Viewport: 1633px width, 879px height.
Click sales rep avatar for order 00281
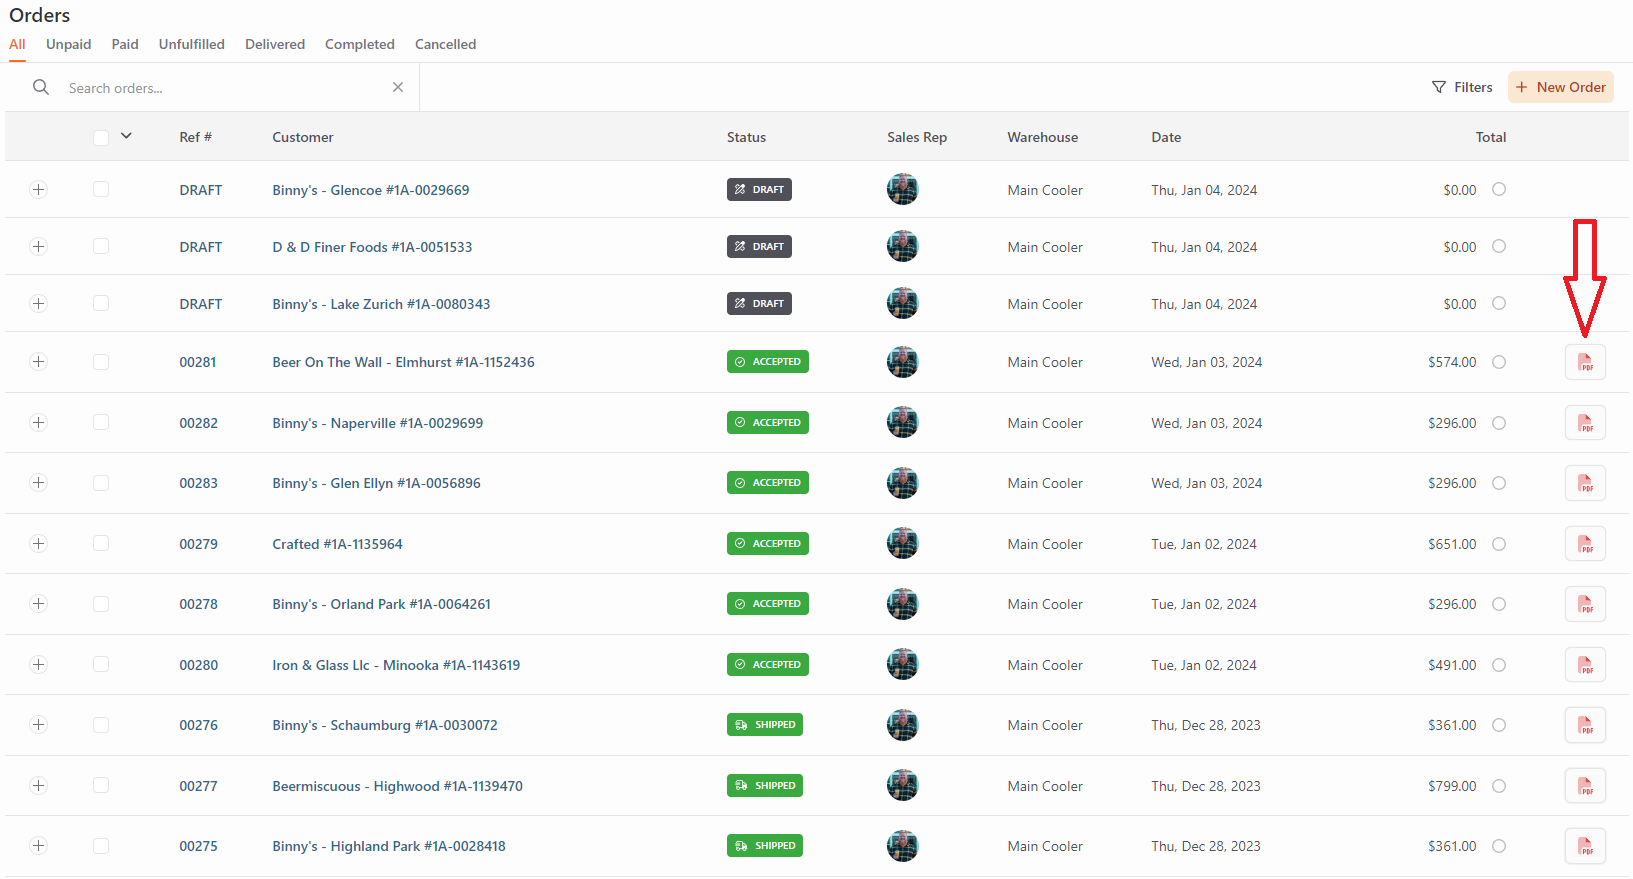coord(902,362)
